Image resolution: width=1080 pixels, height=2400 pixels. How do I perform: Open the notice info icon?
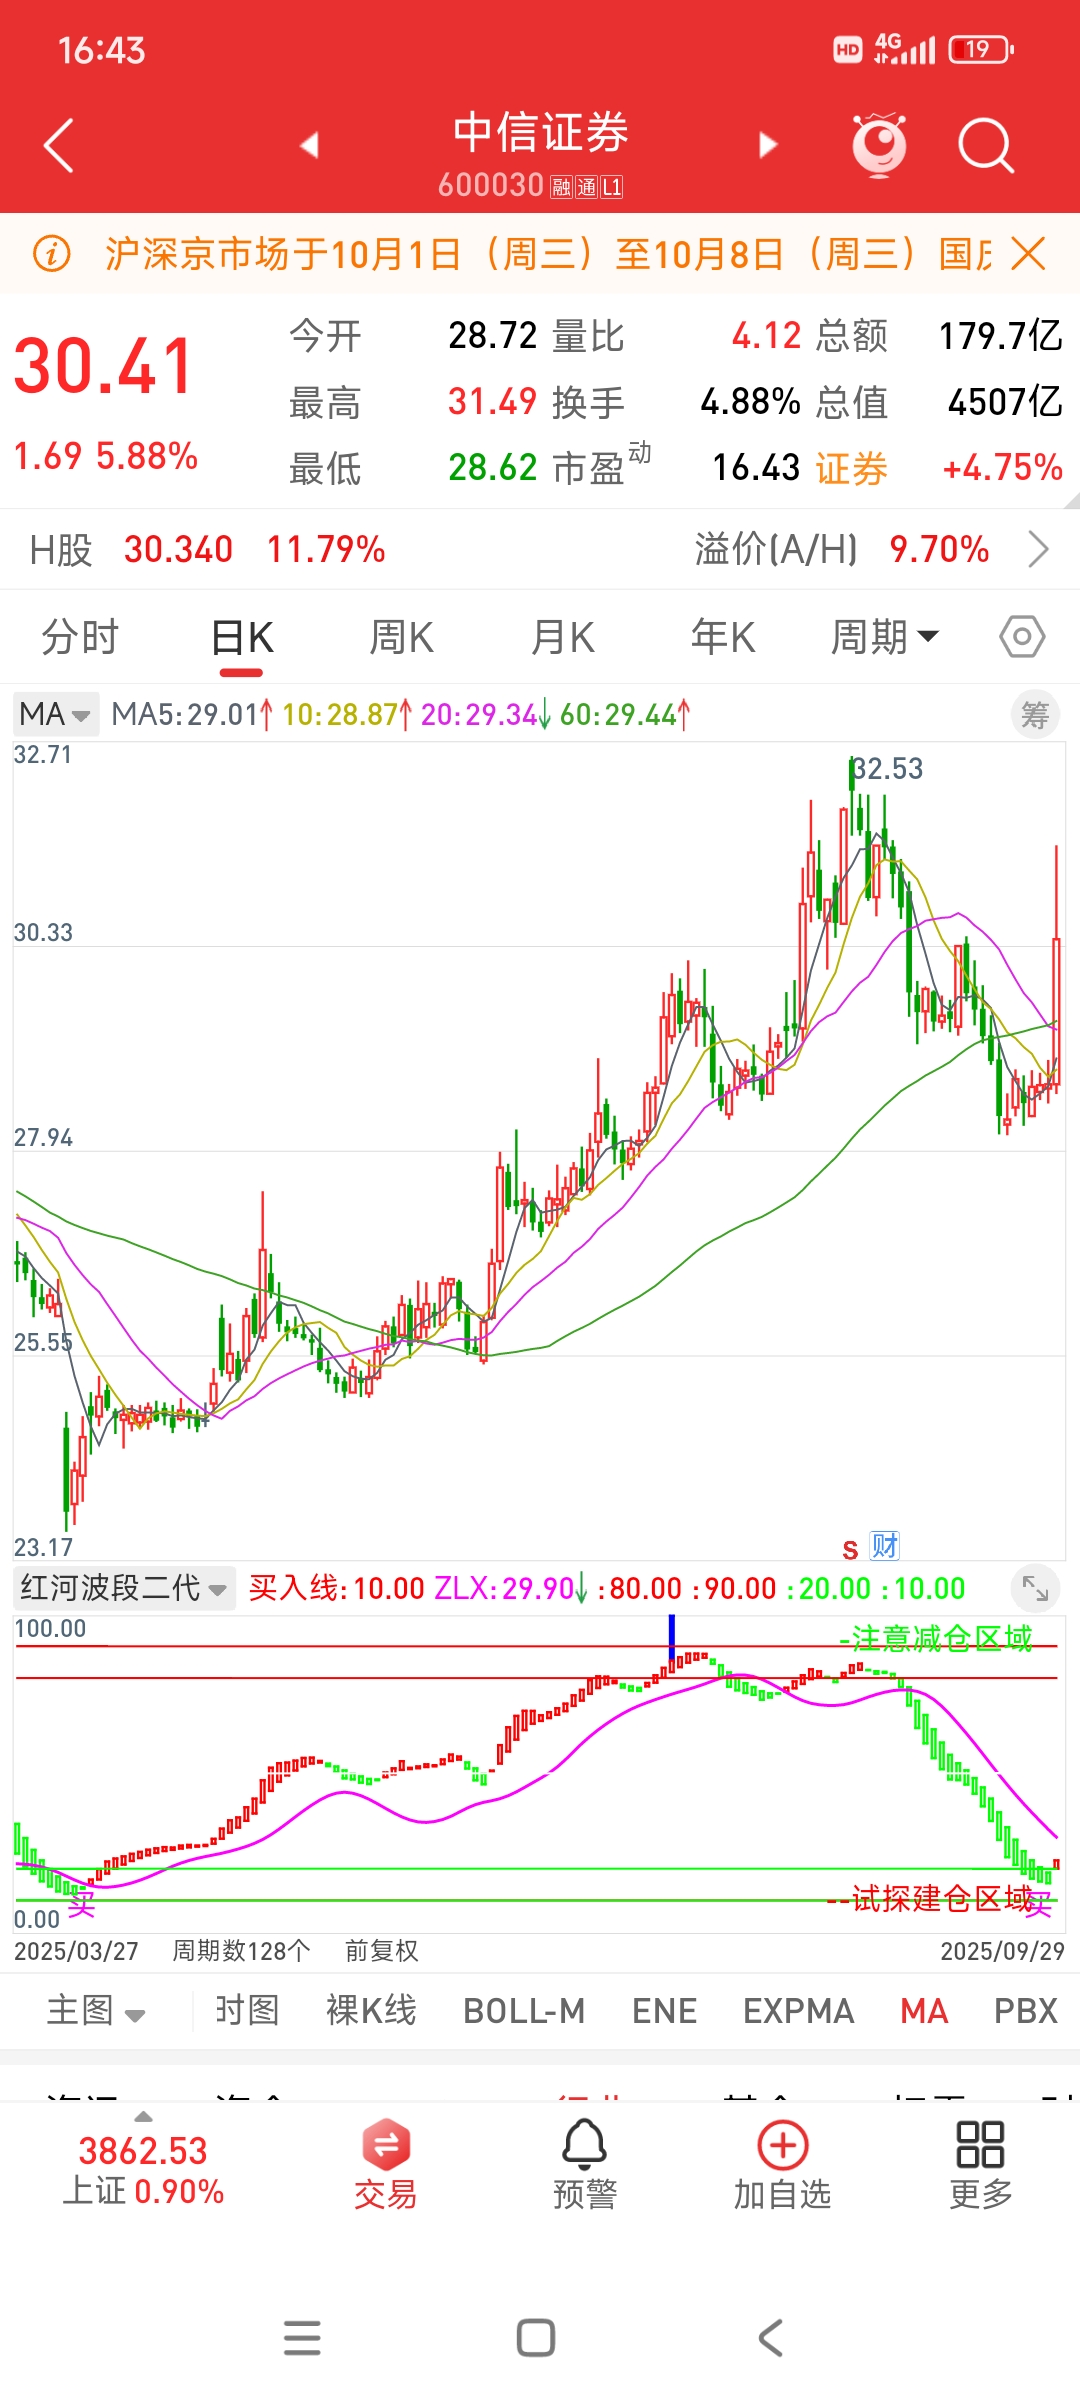click(52, 254)
